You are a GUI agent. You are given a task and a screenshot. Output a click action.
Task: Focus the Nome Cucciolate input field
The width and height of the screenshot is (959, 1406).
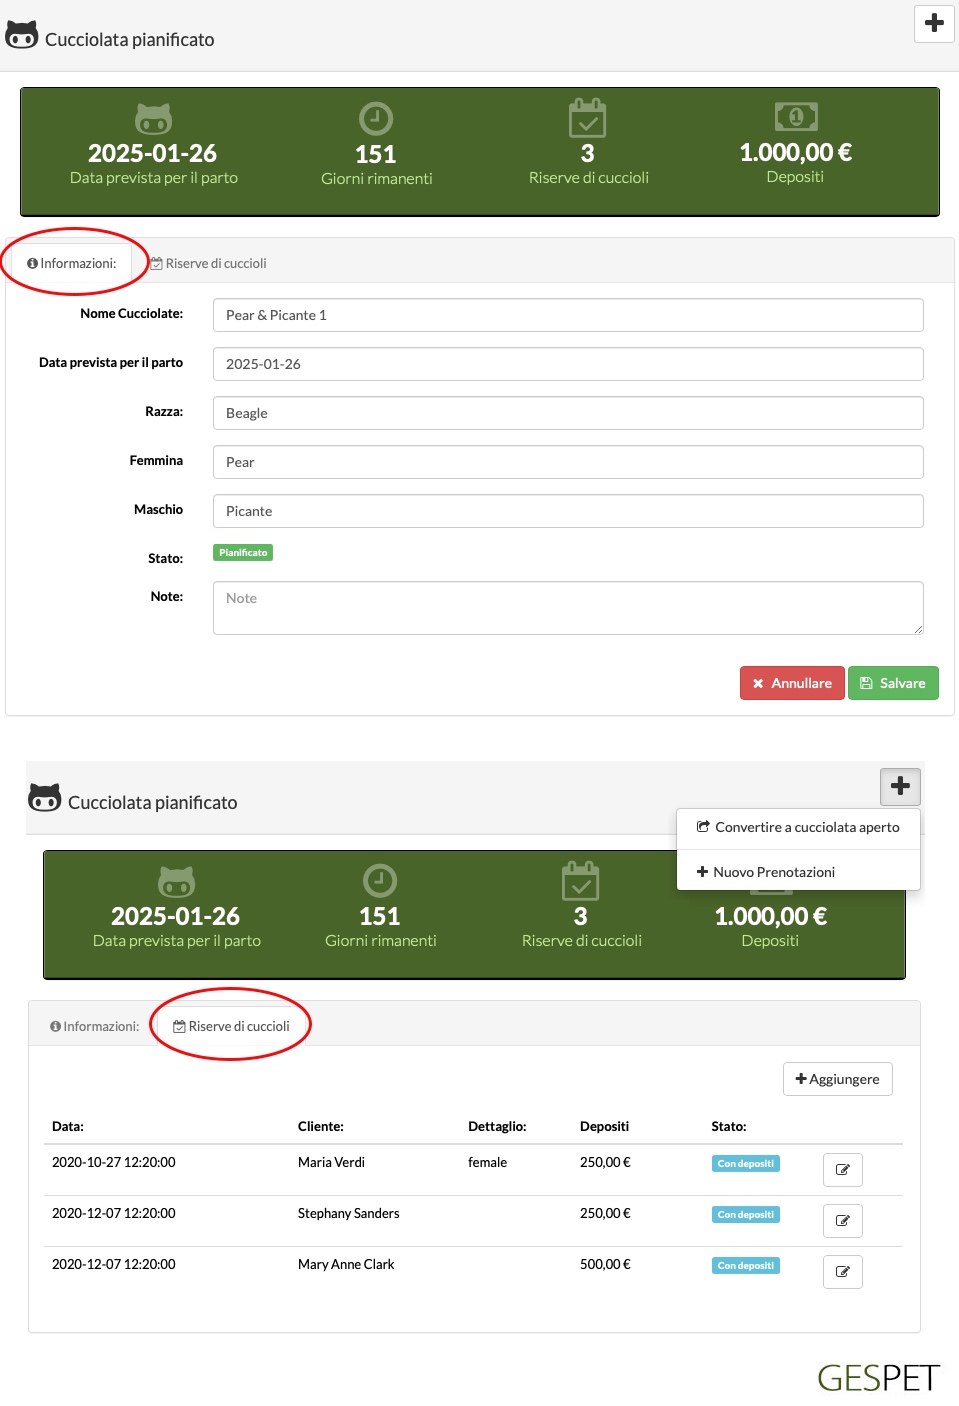[x=568, y=315]
